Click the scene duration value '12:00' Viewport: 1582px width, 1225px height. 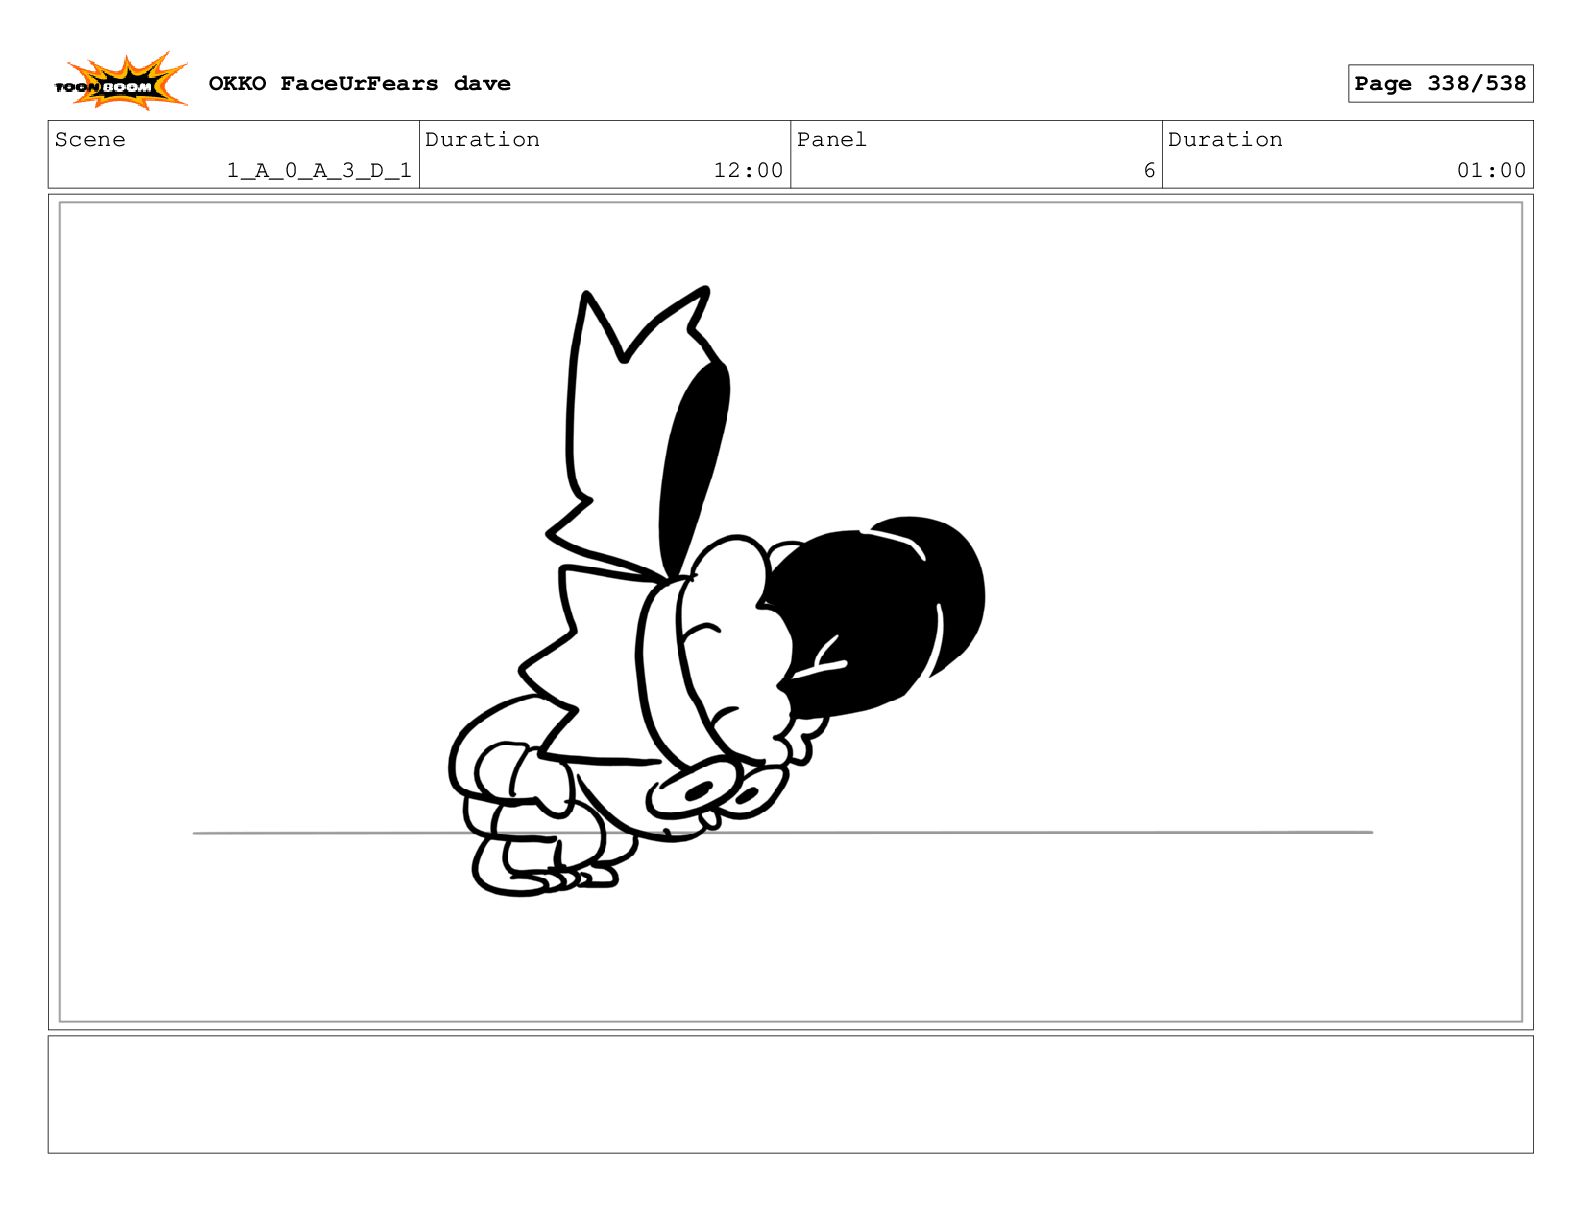coord(748,170)
